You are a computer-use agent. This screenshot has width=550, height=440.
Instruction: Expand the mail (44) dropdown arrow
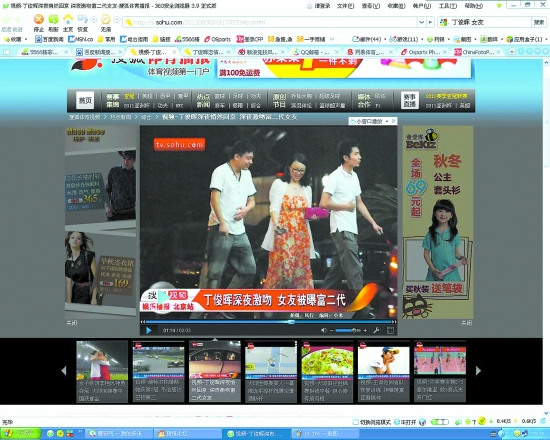point(385,39)
